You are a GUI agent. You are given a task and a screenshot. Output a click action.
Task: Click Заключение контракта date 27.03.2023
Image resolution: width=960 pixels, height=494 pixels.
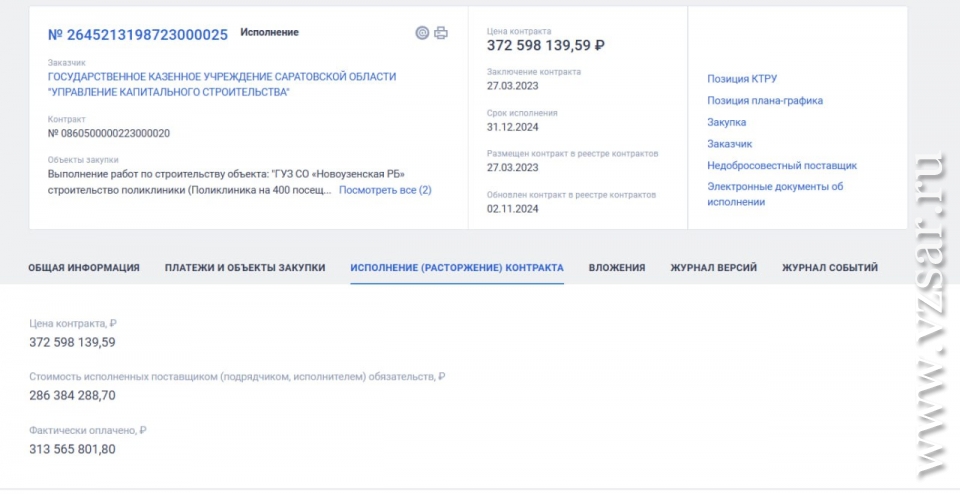click(x=512, y=86)
